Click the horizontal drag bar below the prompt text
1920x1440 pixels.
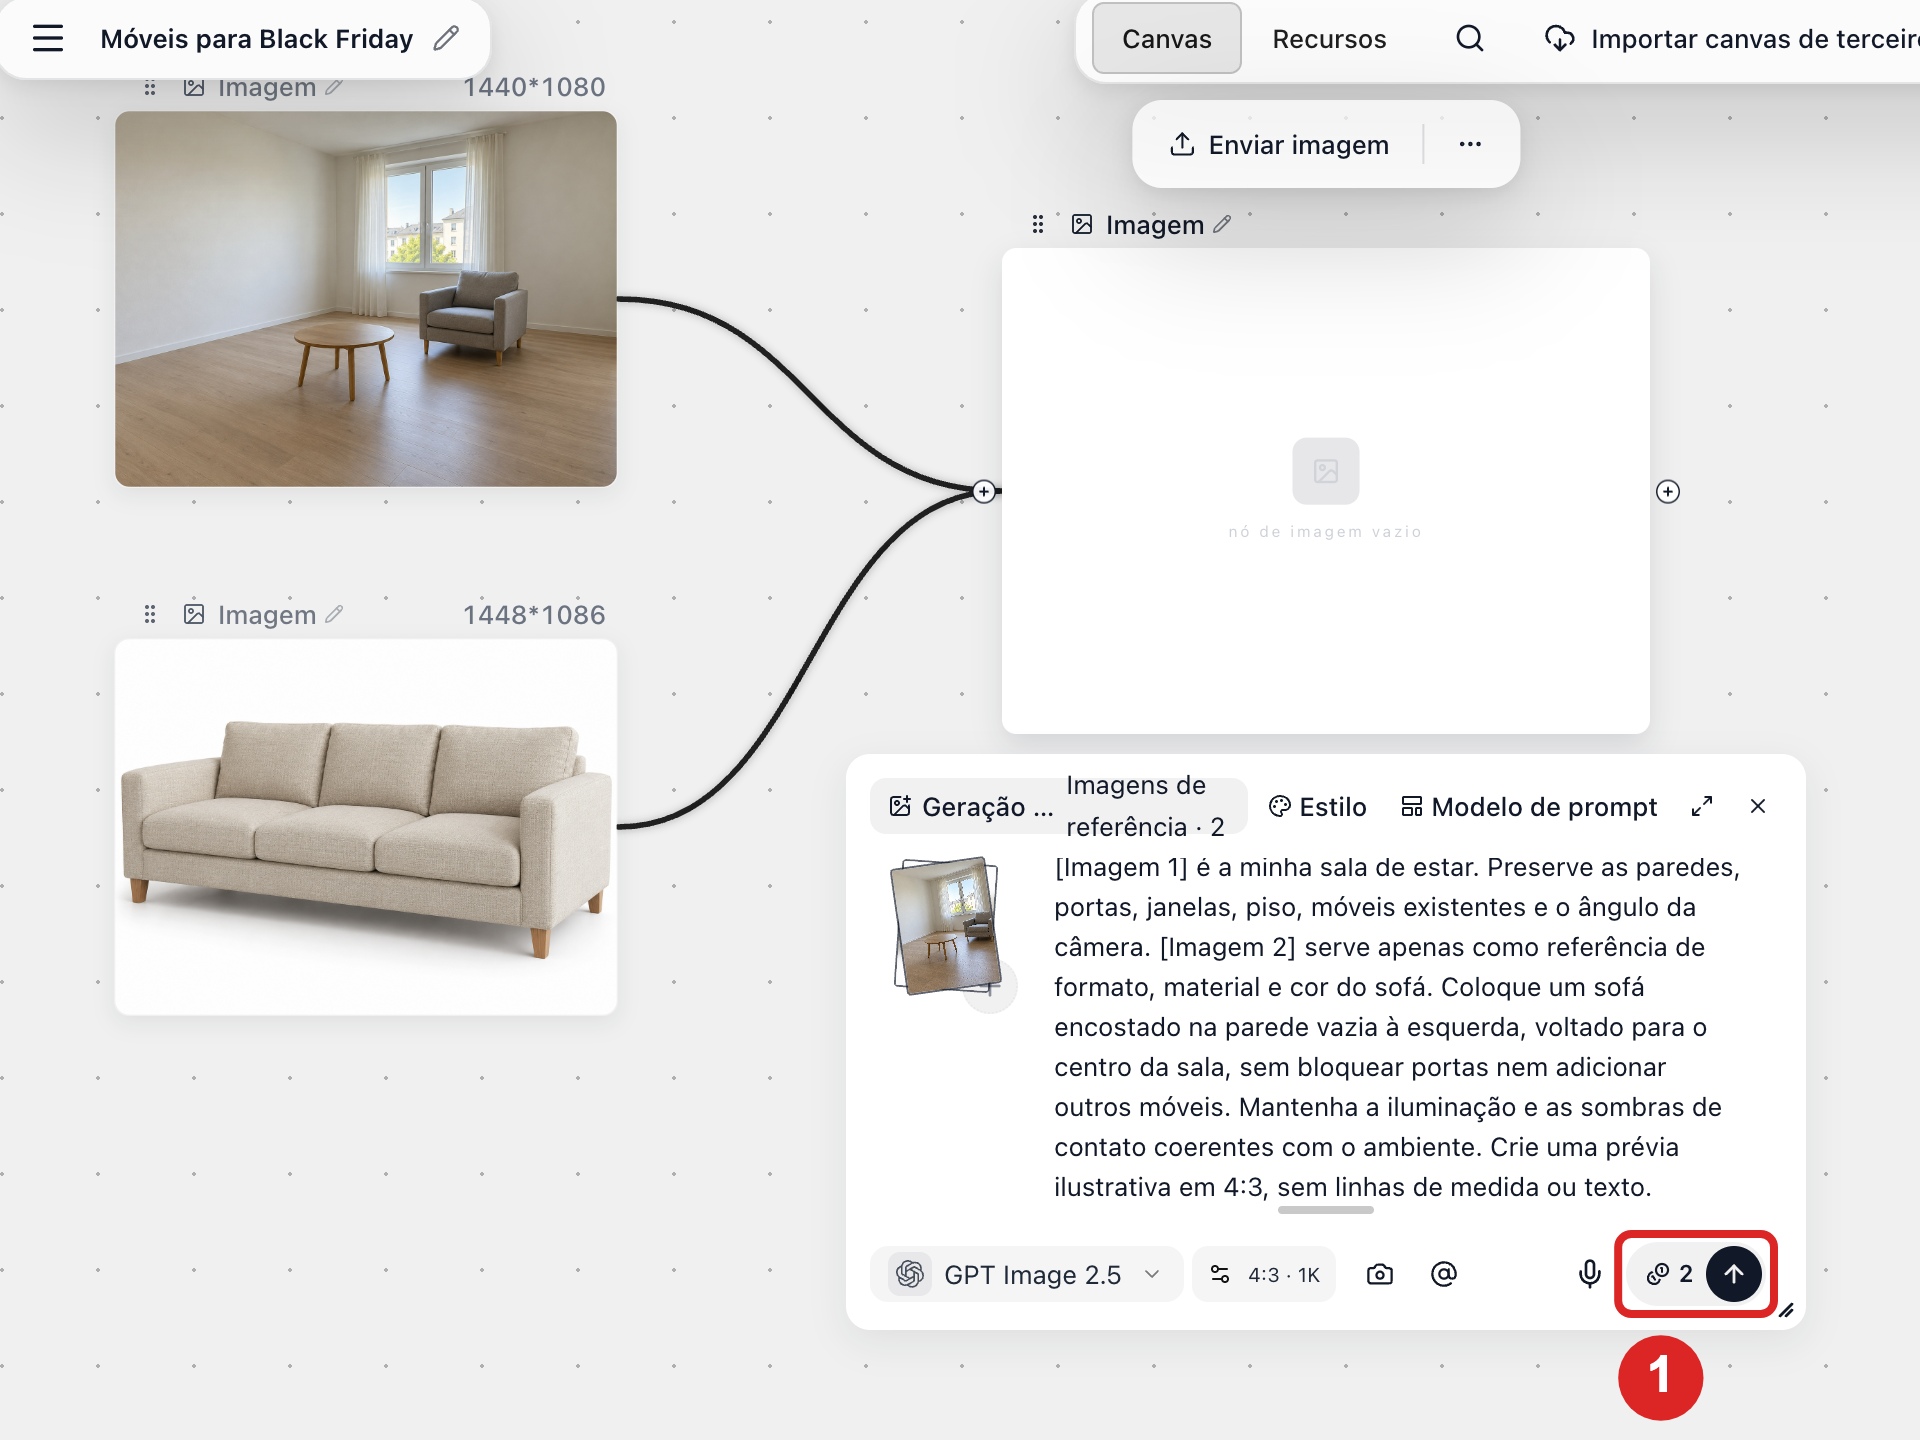[1326, 1210]
